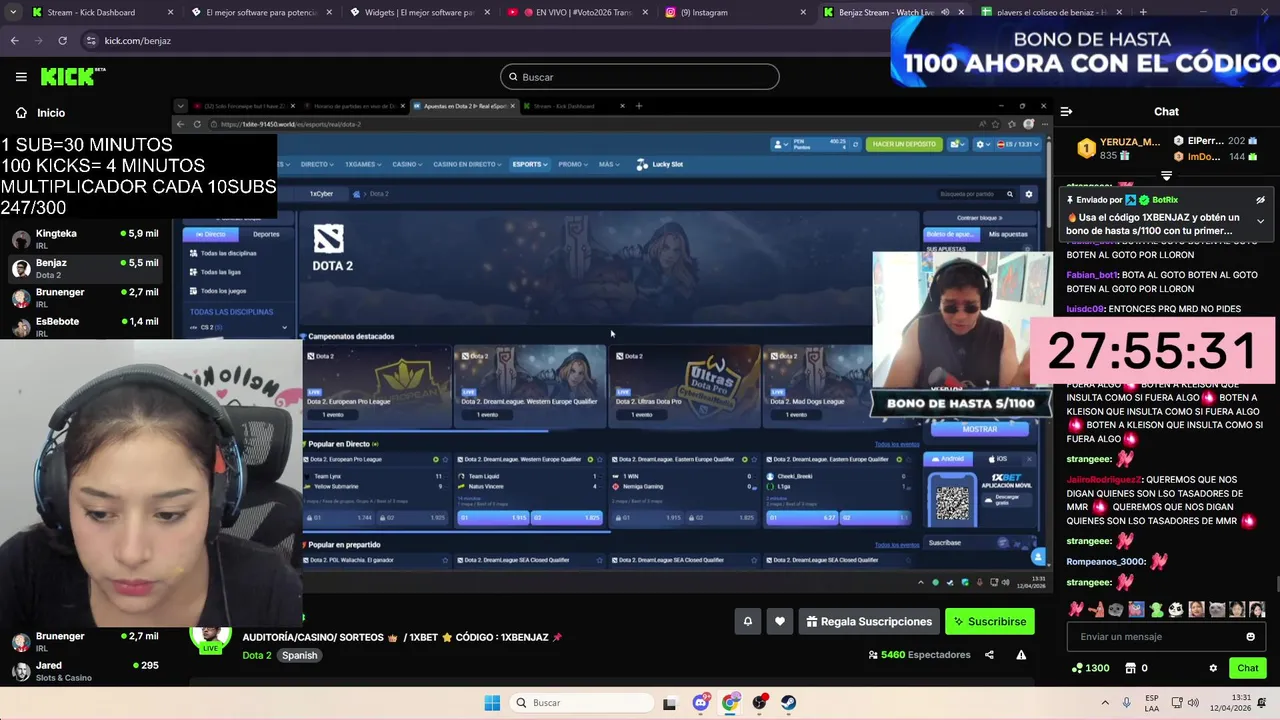
Task: Click Contraer bloque in bet slip
Action: (x=978, y=217)
